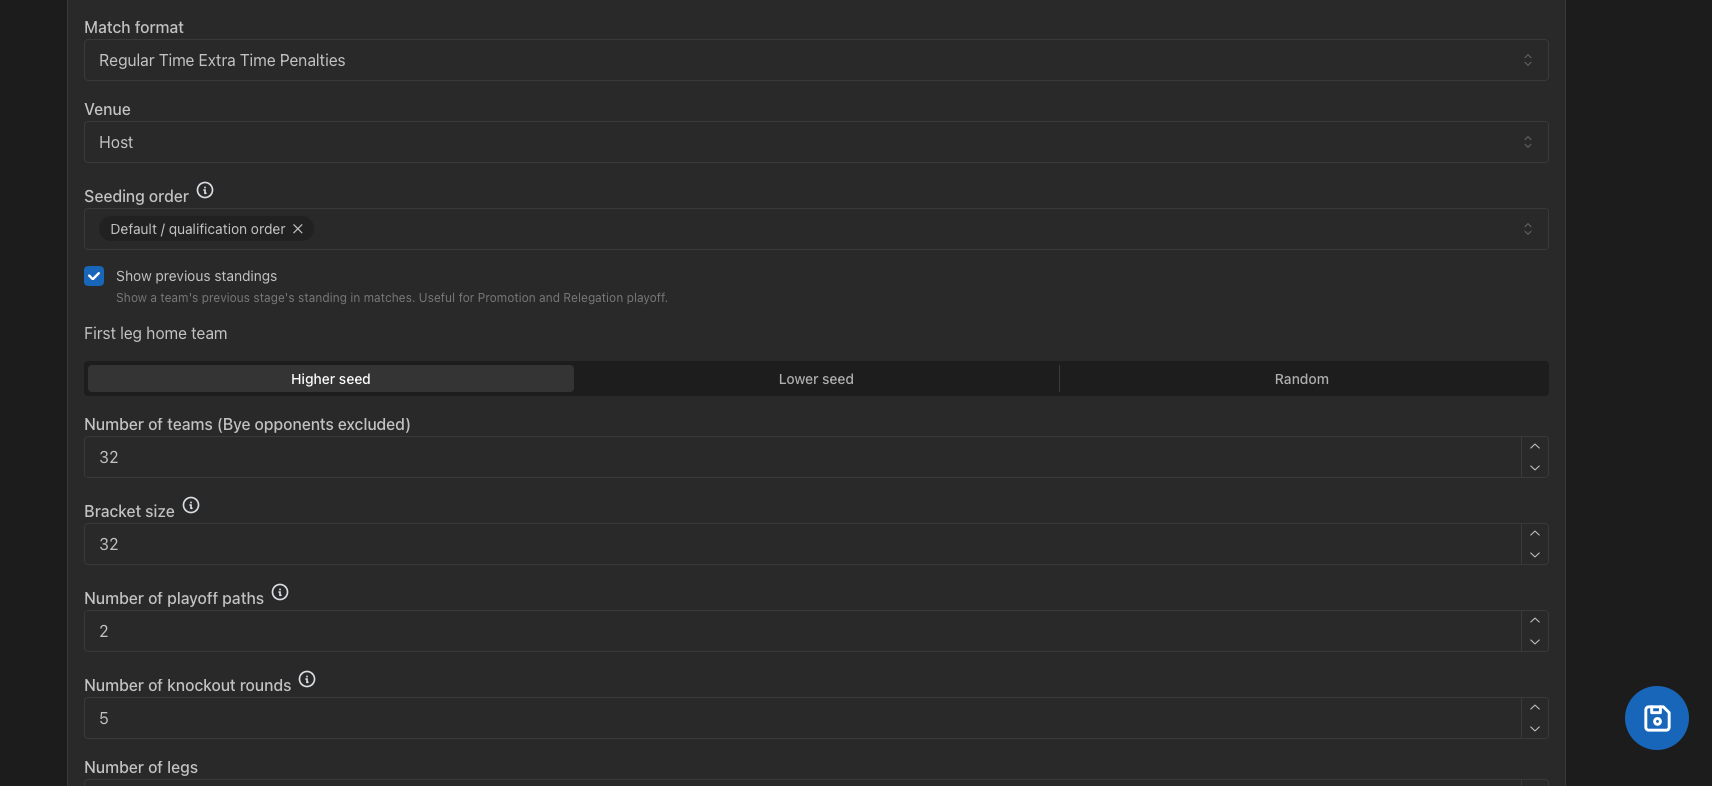Click the Number of playoff paths info icon

(280, 592)
